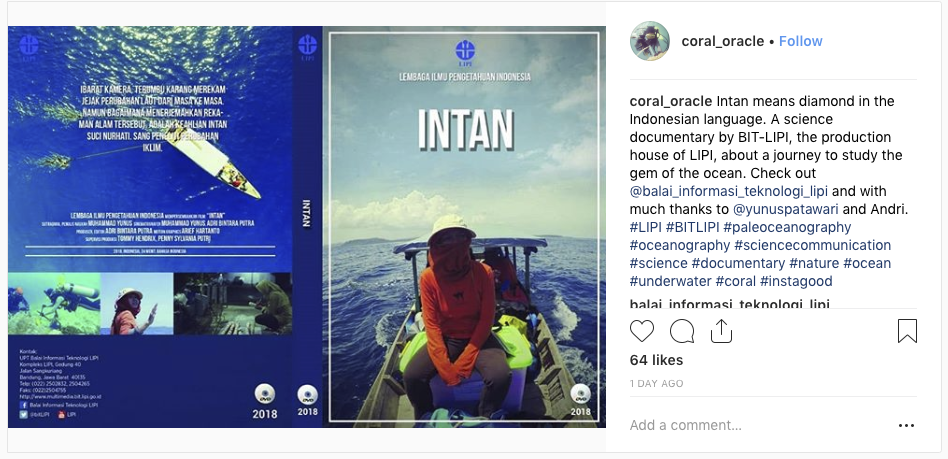Open @yunuspatawari mention link
948x459 pixels.
(x=785, y=209)
